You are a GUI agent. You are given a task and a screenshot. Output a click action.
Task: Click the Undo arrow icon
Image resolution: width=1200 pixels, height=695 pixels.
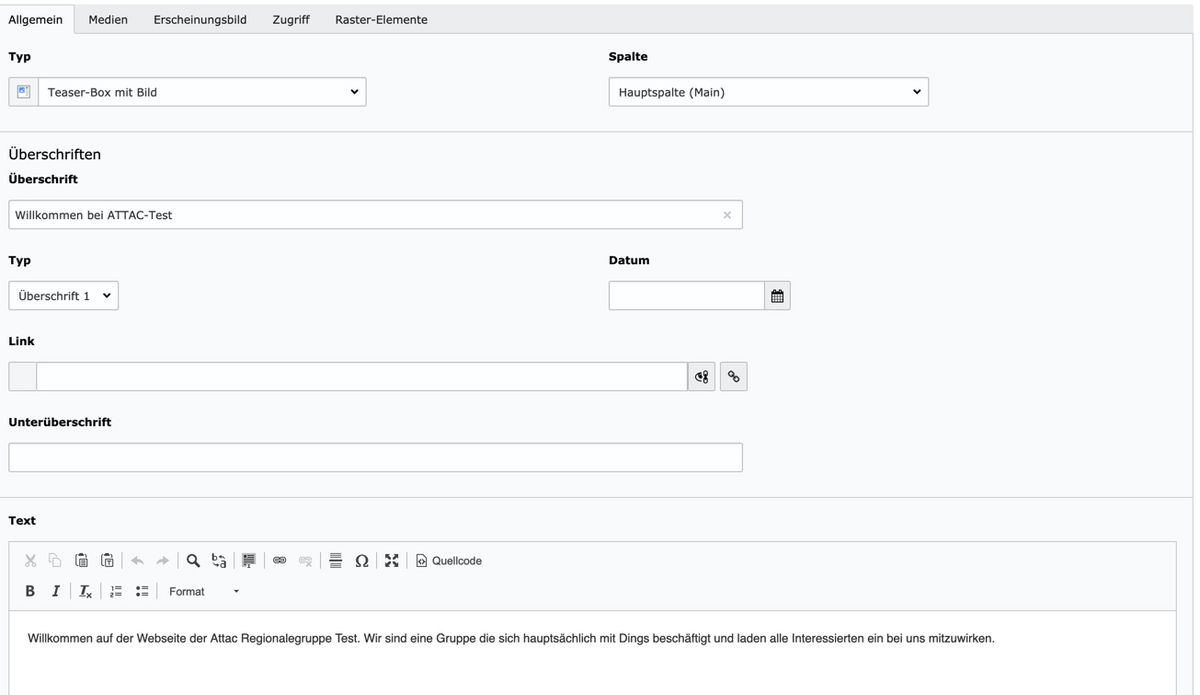[137, 561]
